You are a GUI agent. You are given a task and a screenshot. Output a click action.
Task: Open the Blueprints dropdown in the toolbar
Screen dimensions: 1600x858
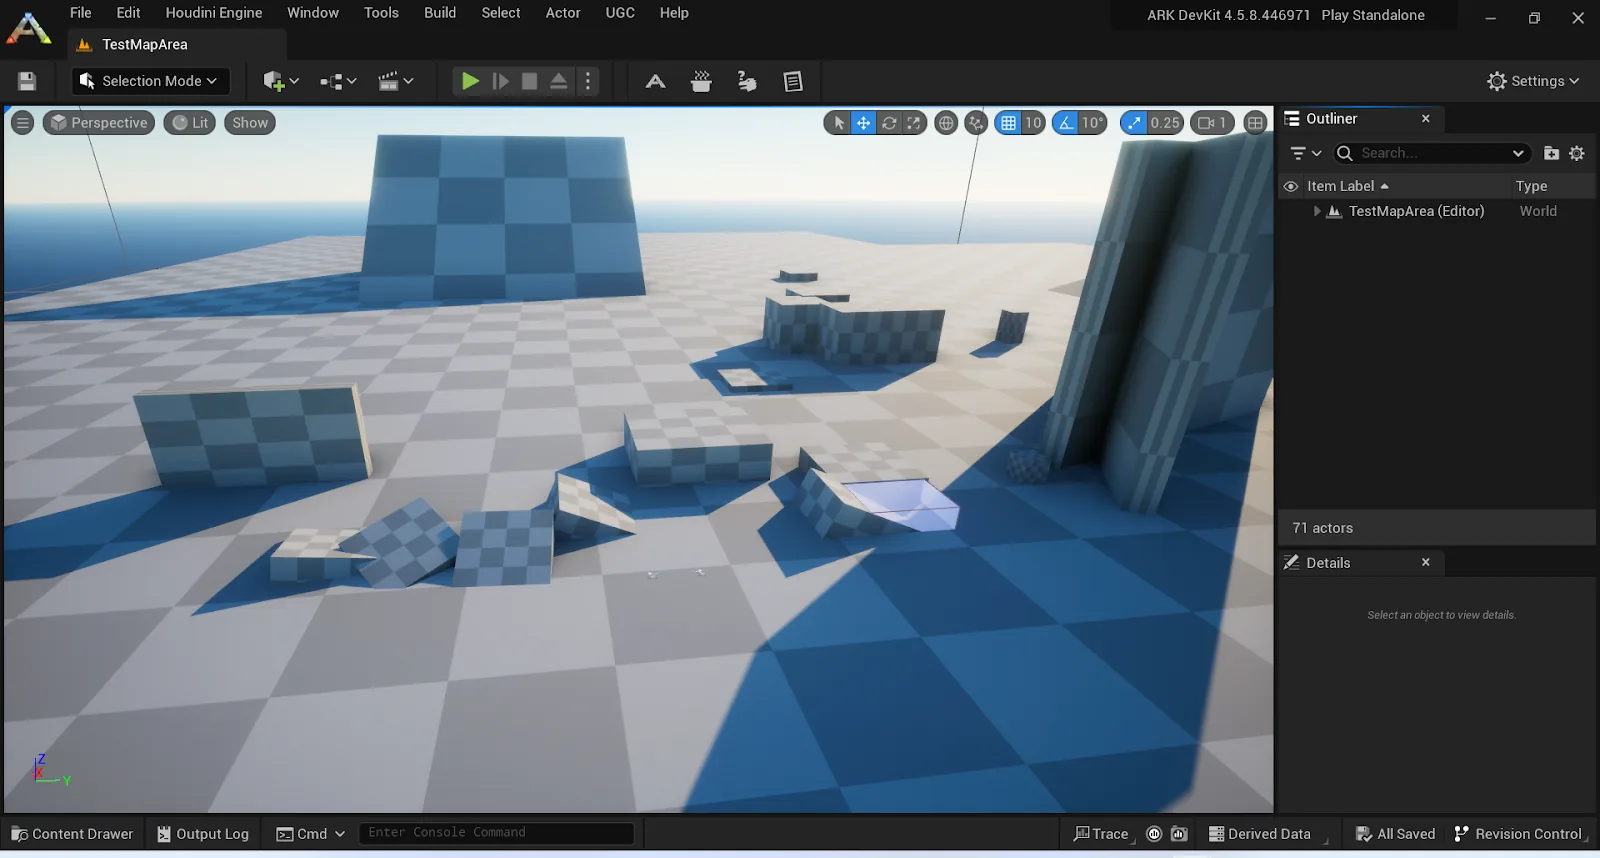[338, 81]
